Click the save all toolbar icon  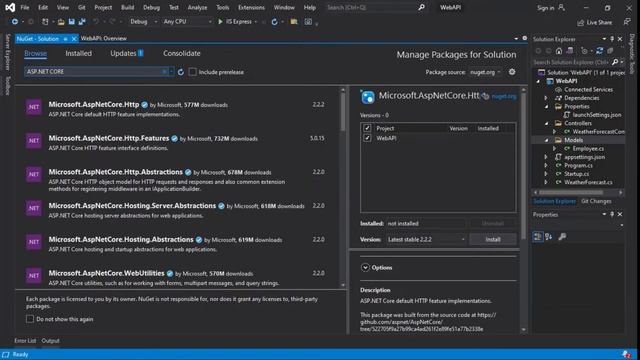pos(82,22)
